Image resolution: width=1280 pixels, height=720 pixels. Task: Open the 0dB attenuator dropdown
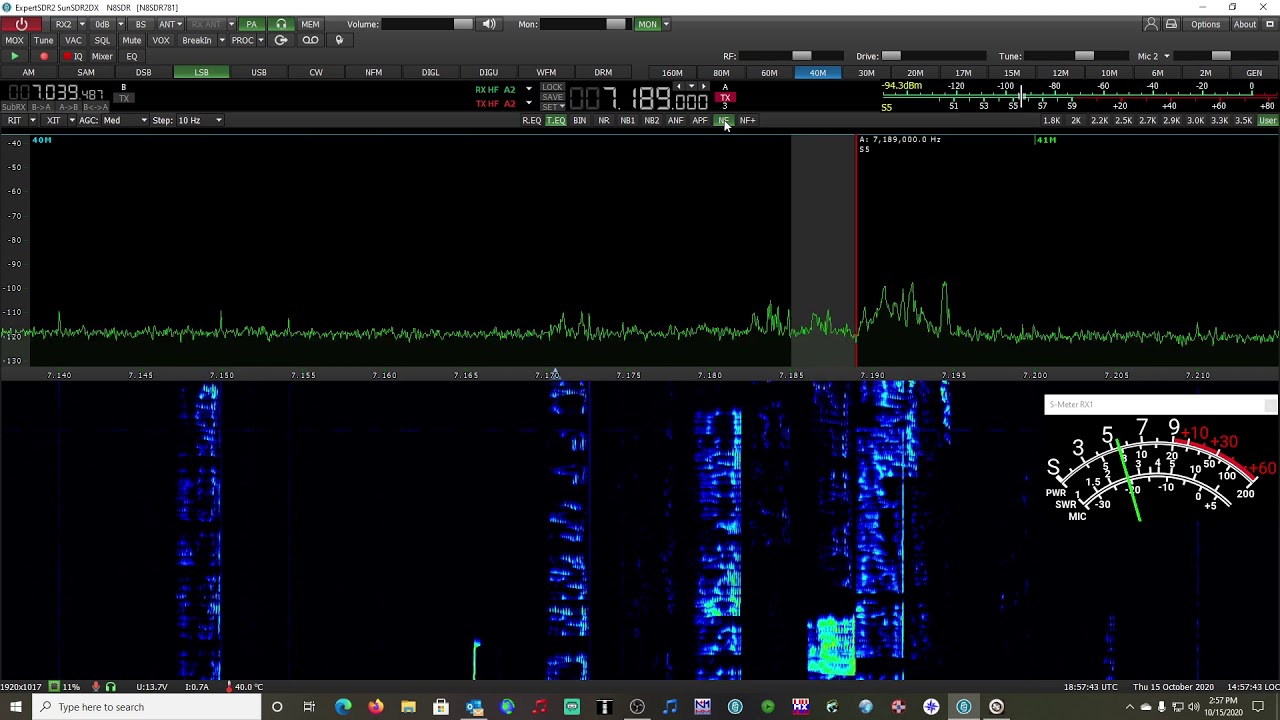[x=121, y=24]
